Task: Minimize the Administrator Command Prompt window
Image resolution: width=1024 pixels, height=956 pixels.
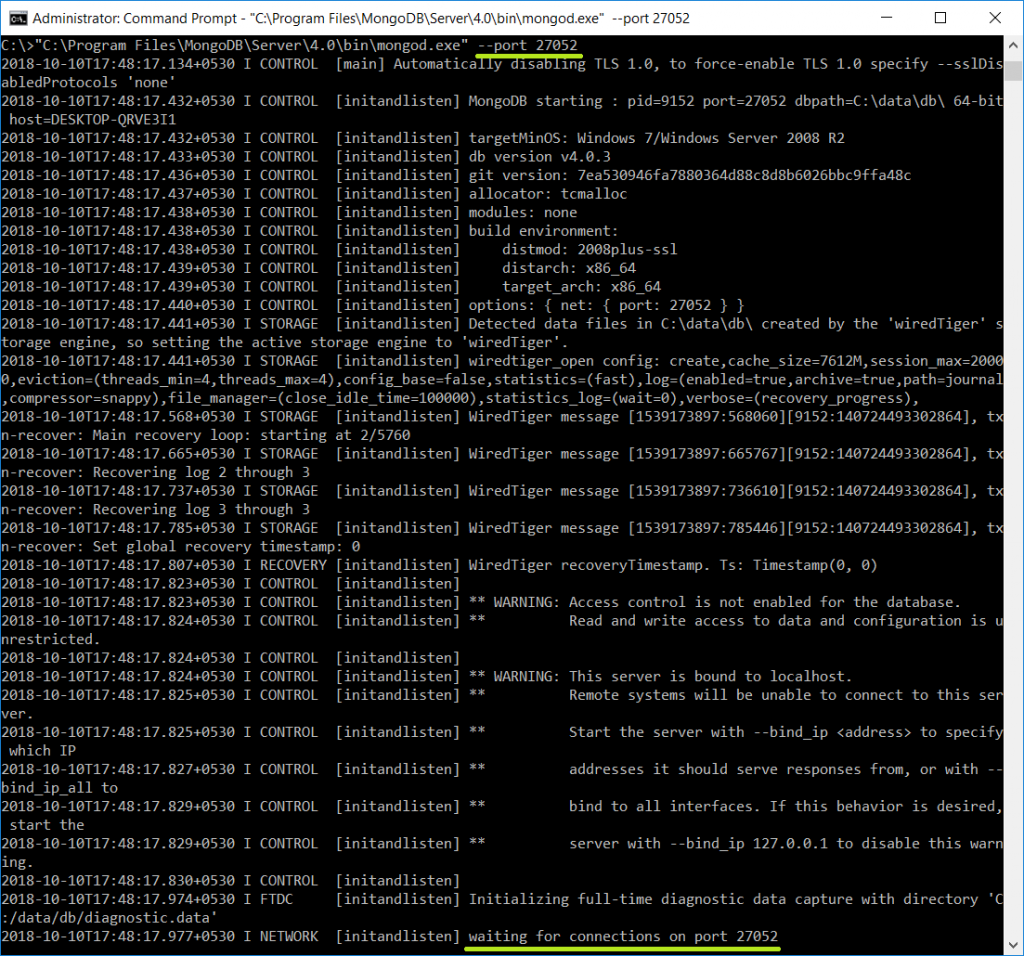Action: click(x=888, y=17)
